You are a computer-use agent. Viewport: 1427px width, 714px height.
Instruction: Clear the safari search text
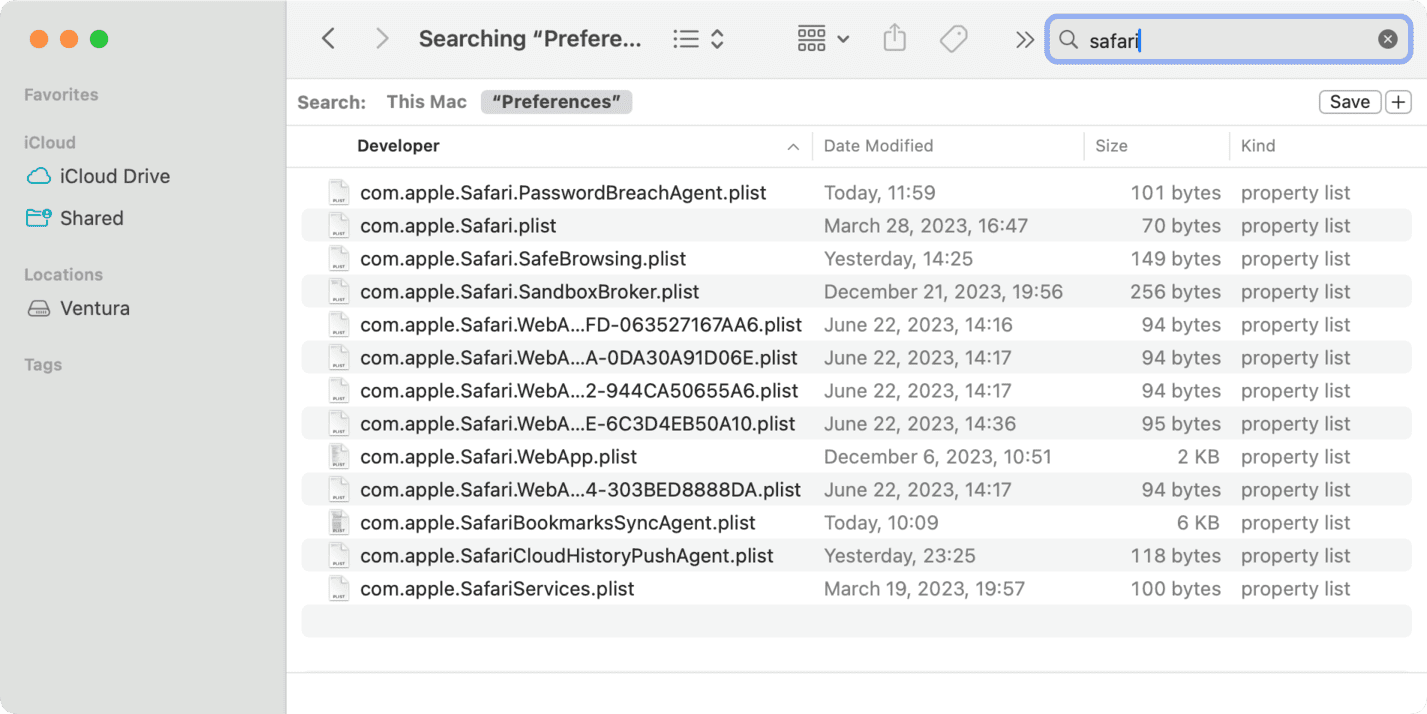coord(1388,39)
